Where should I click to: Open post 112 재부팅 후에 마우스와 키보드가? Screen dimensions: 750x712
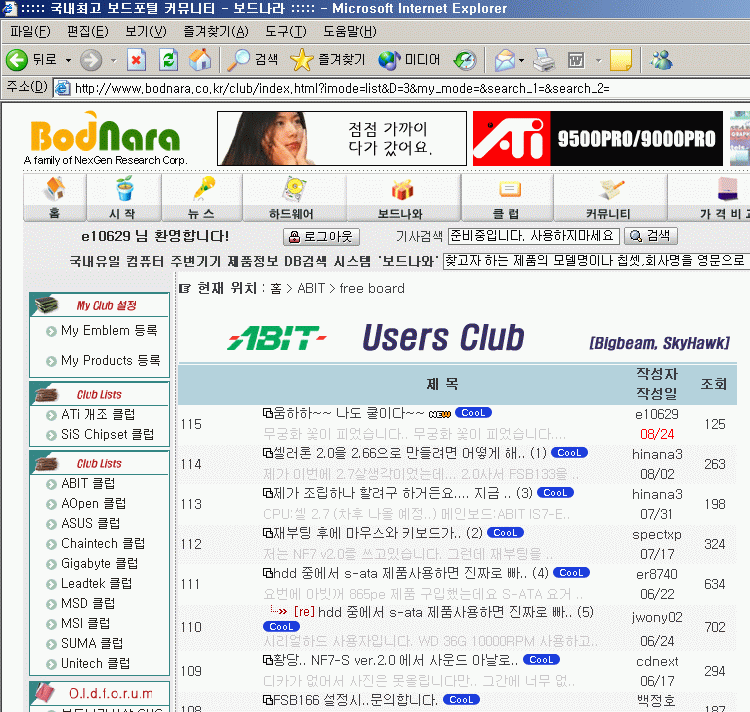(x=367, y=533)
